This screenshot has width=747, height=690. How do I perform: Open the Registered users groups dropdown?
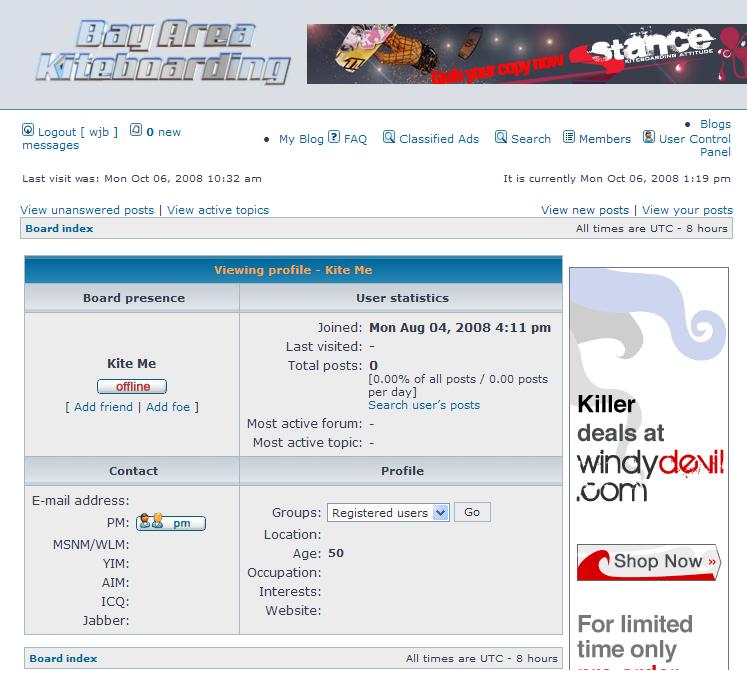click(389, 512)
